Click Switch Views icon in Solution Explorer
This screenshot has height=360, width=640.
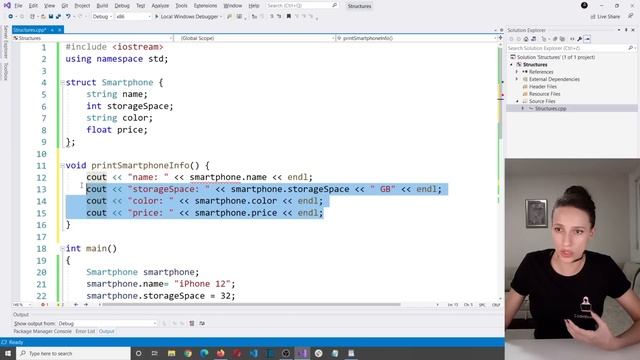533,39
